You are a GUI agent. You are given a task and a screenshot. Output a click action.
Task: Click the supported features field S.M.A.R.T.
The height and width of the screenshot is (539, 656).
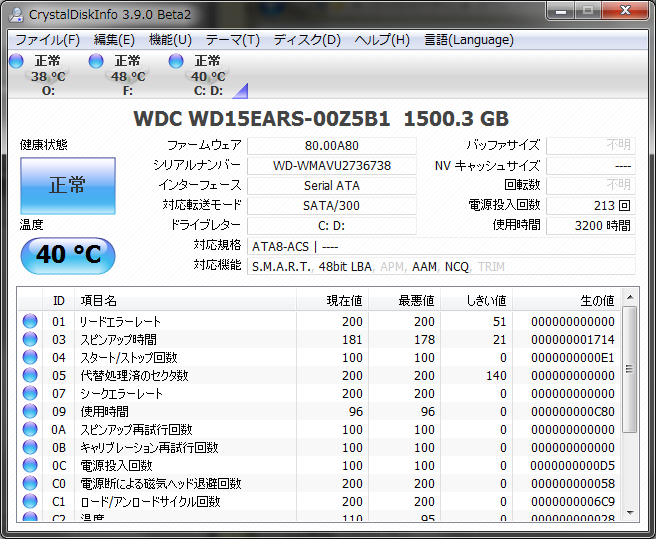(441, 267)
